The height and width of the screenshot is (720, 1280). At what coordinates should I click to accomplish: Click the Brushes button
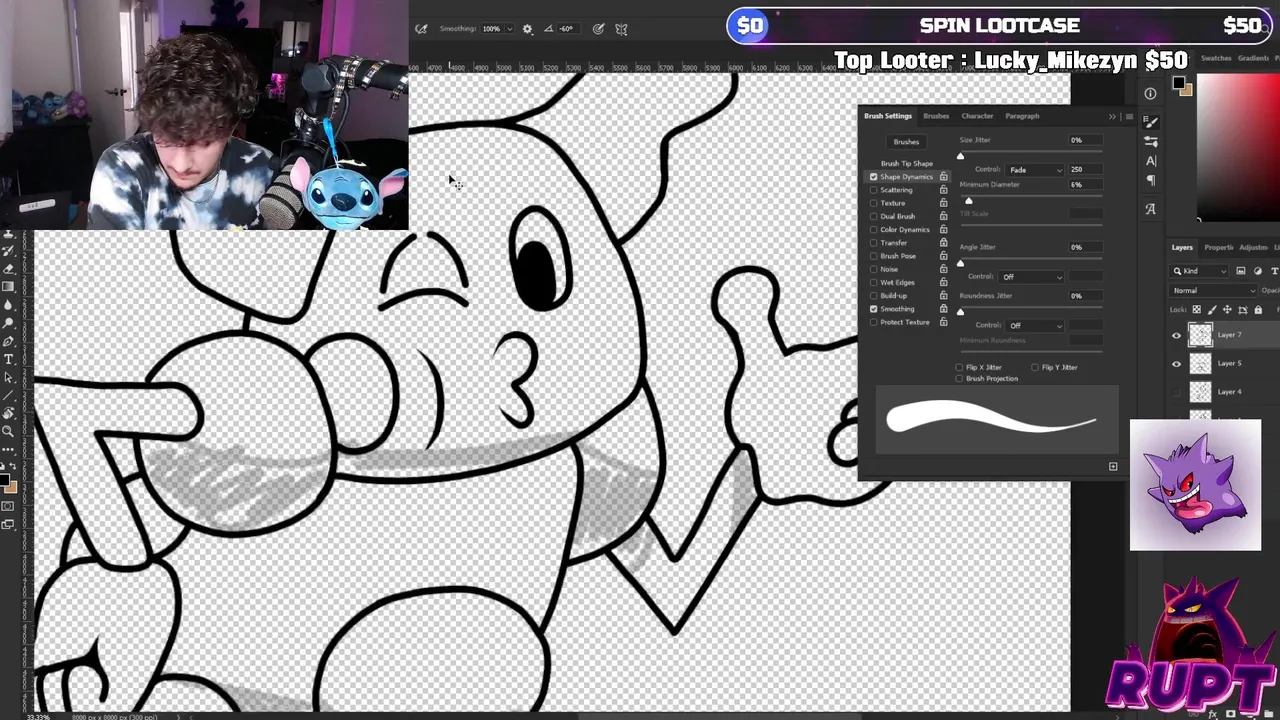coord(906,142)
